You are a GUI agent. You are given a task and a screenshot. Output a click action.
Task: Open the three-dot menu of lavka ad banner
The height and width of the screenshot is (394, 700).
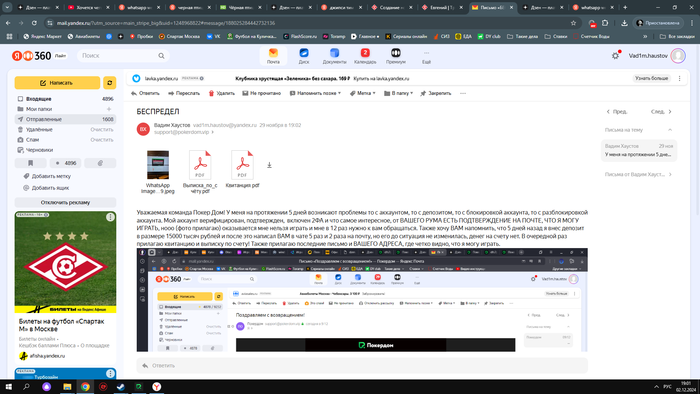(x=679, y=79)
